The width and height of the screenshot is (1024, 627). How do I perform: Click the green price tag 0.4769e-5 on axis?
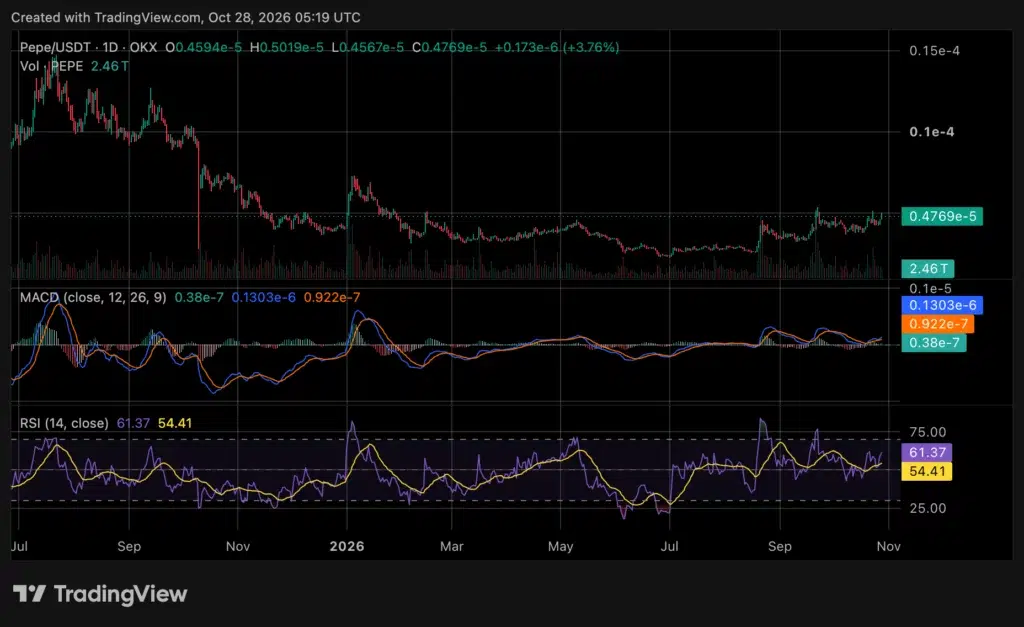click(942, 216)
